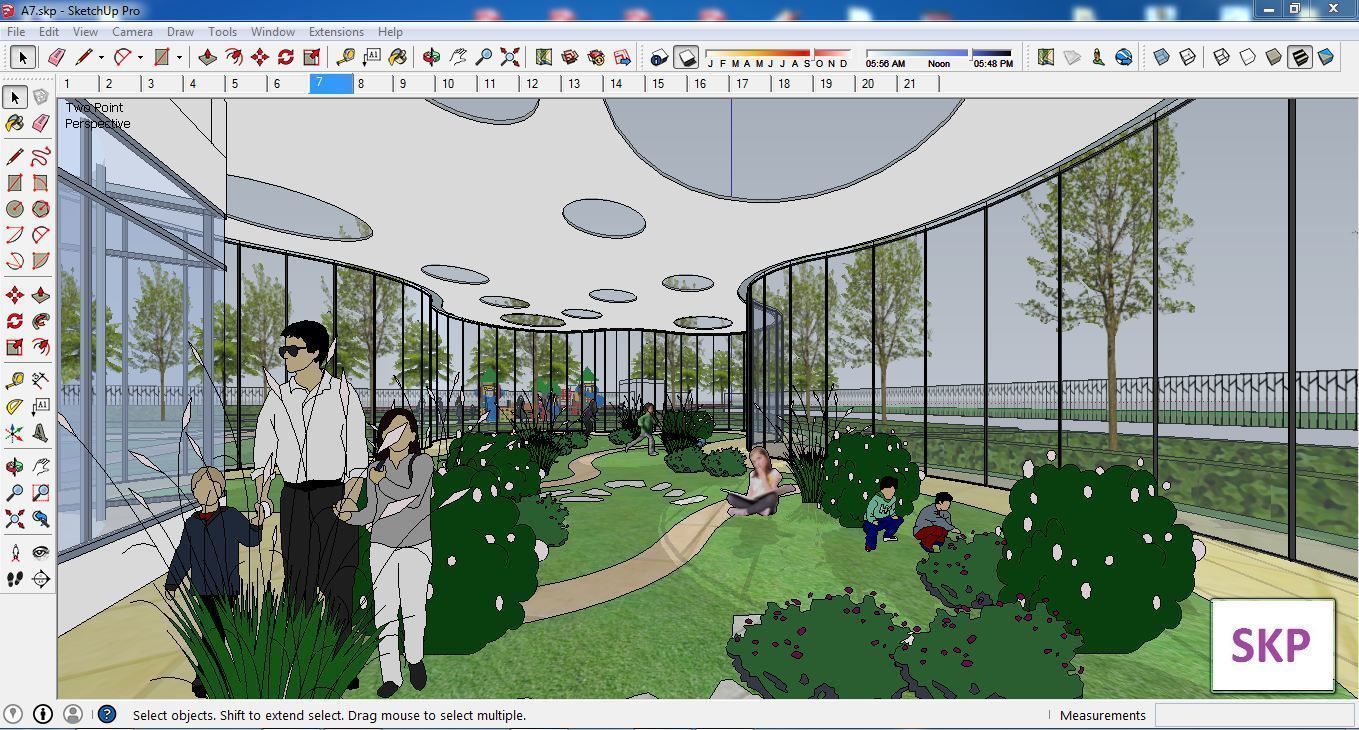Open the 3D Warehouse get models icon
This screenshot has width=1359, height=730.
point(570,57)
